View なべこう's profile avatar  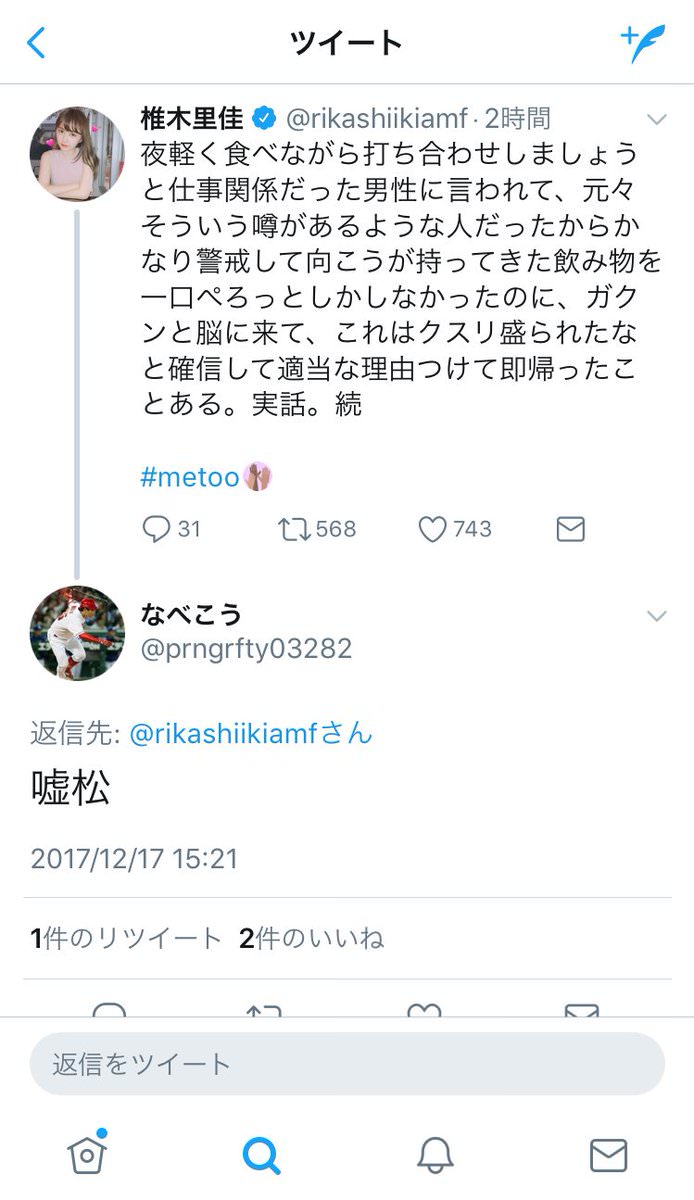77,633
